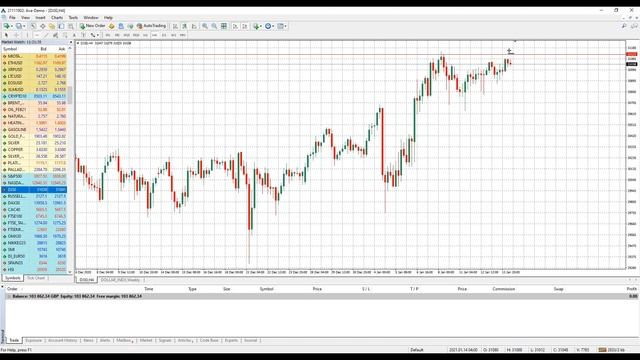Screen dimensions: 640x360
Task: Select XRPUSD row in Market Watch
Action: 34,69
